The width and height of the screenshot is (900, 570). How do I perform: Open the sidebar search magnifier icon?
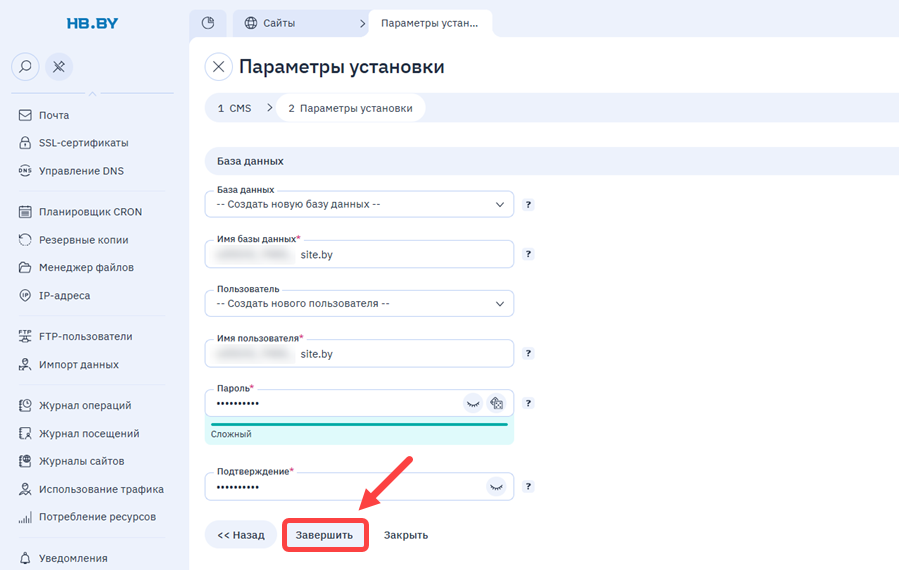25,67
